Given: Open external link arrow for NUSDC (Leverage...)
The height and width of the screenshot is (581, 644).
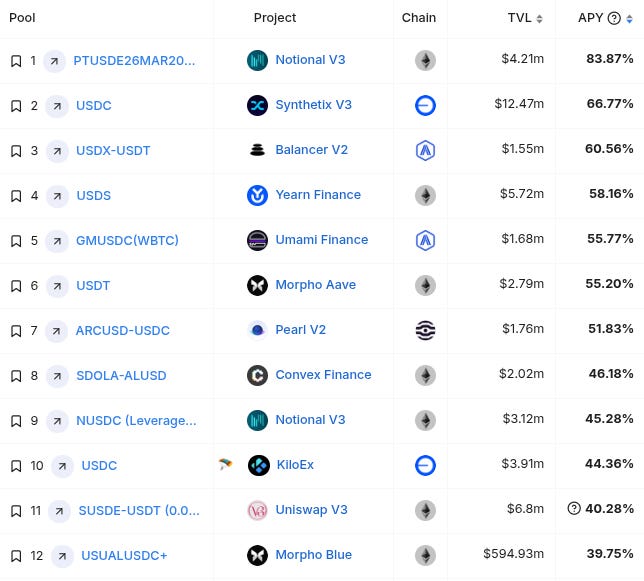Looking at the screenshot, I should pos(57,421).
